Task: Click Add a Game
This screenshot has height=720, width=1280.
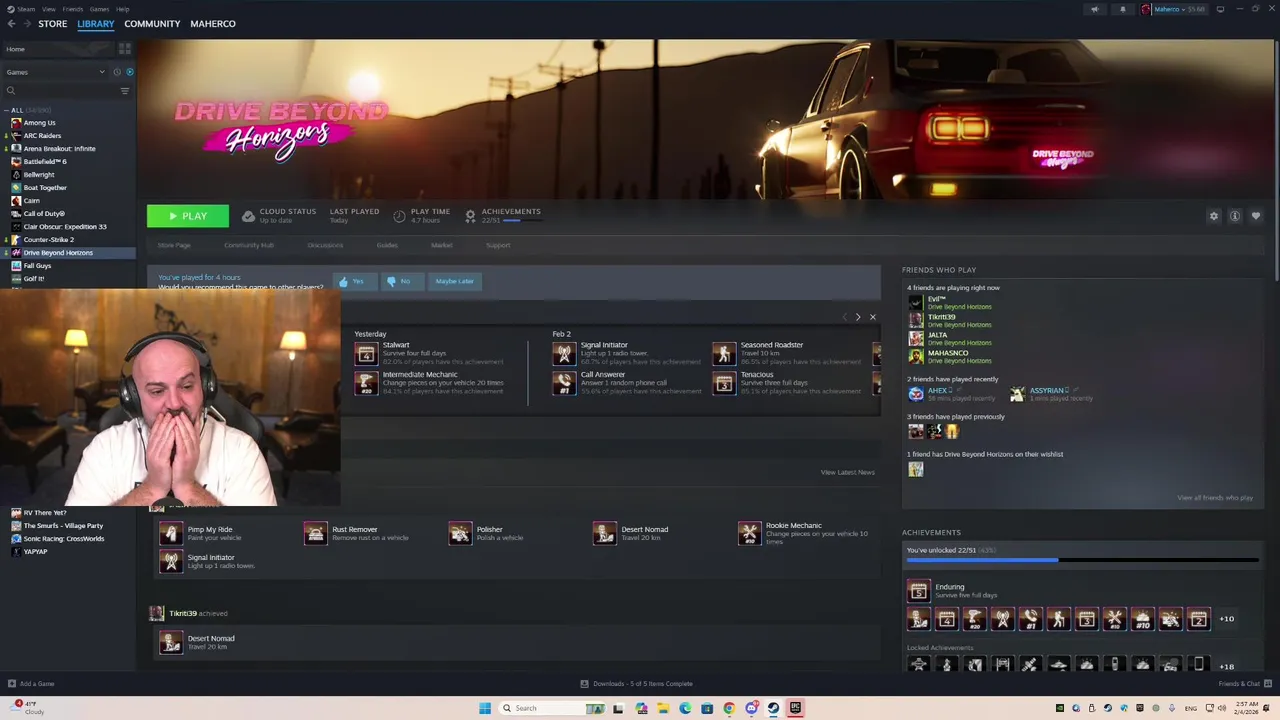Action: (x=31, y=684)
